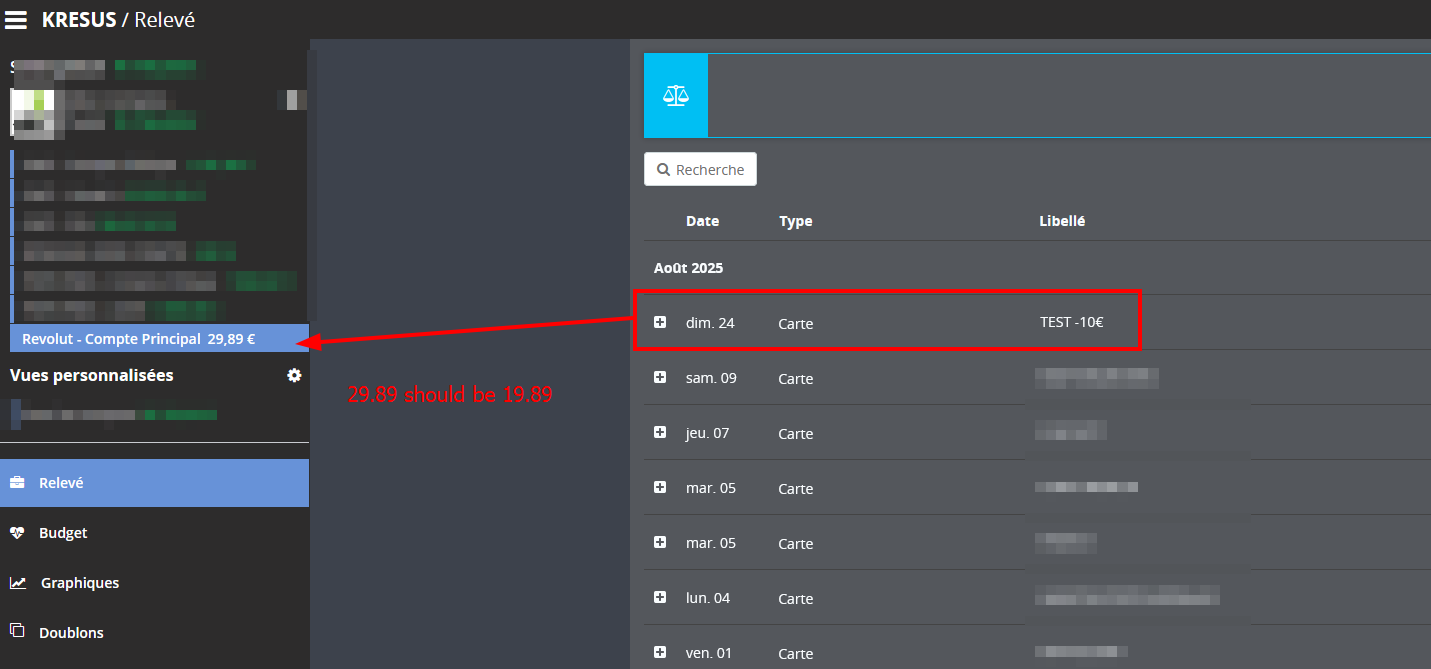Click the Graphiques line chart icon
Screen dimensions: 1431x669
18,583
